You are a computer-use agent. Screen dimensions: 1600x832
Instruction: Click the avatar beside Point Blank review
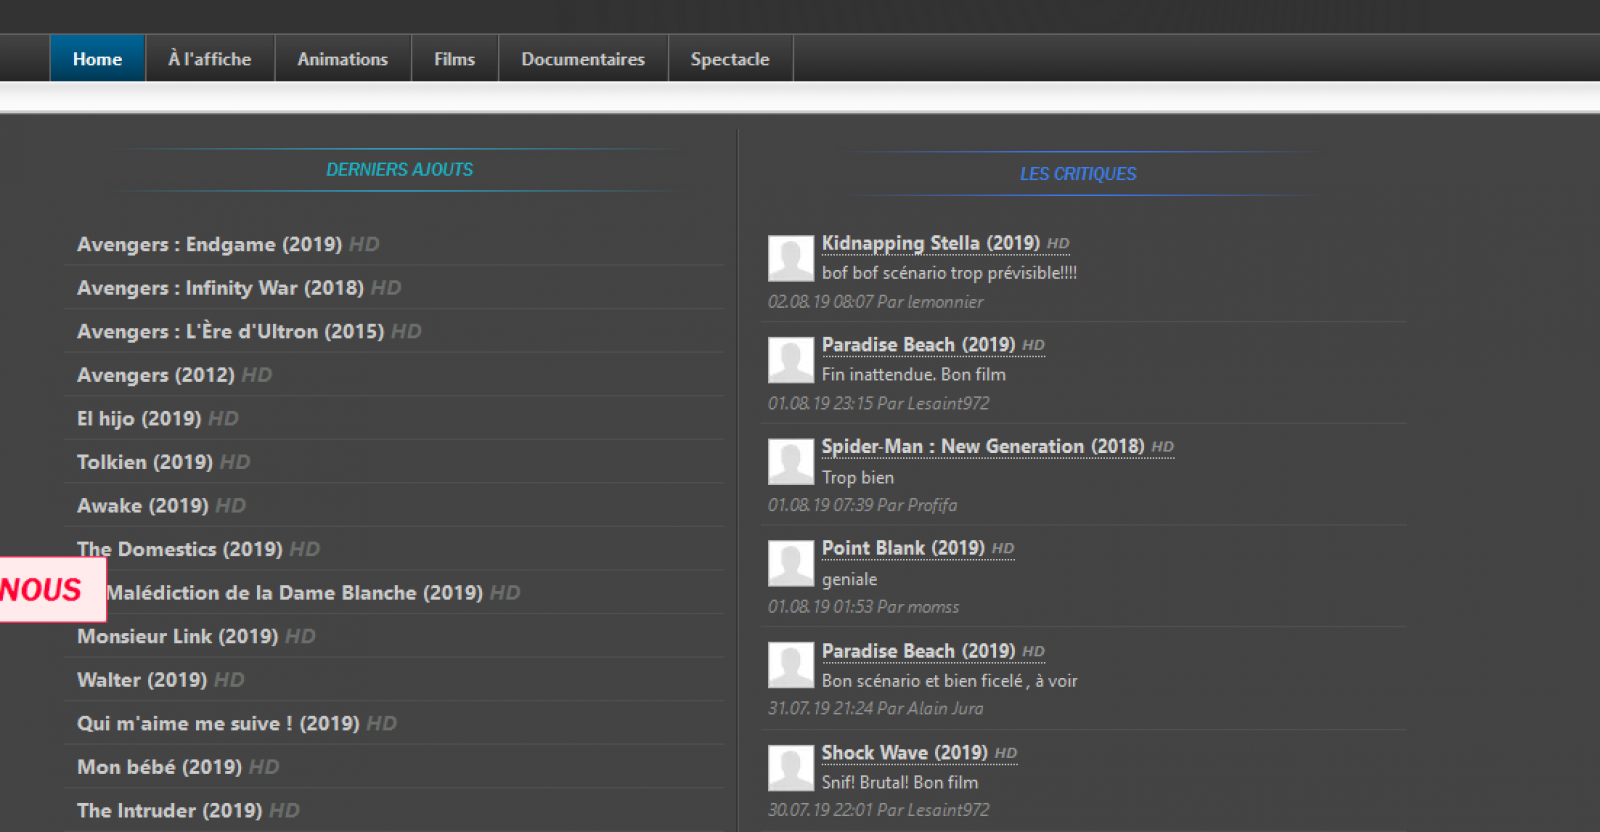790,564
